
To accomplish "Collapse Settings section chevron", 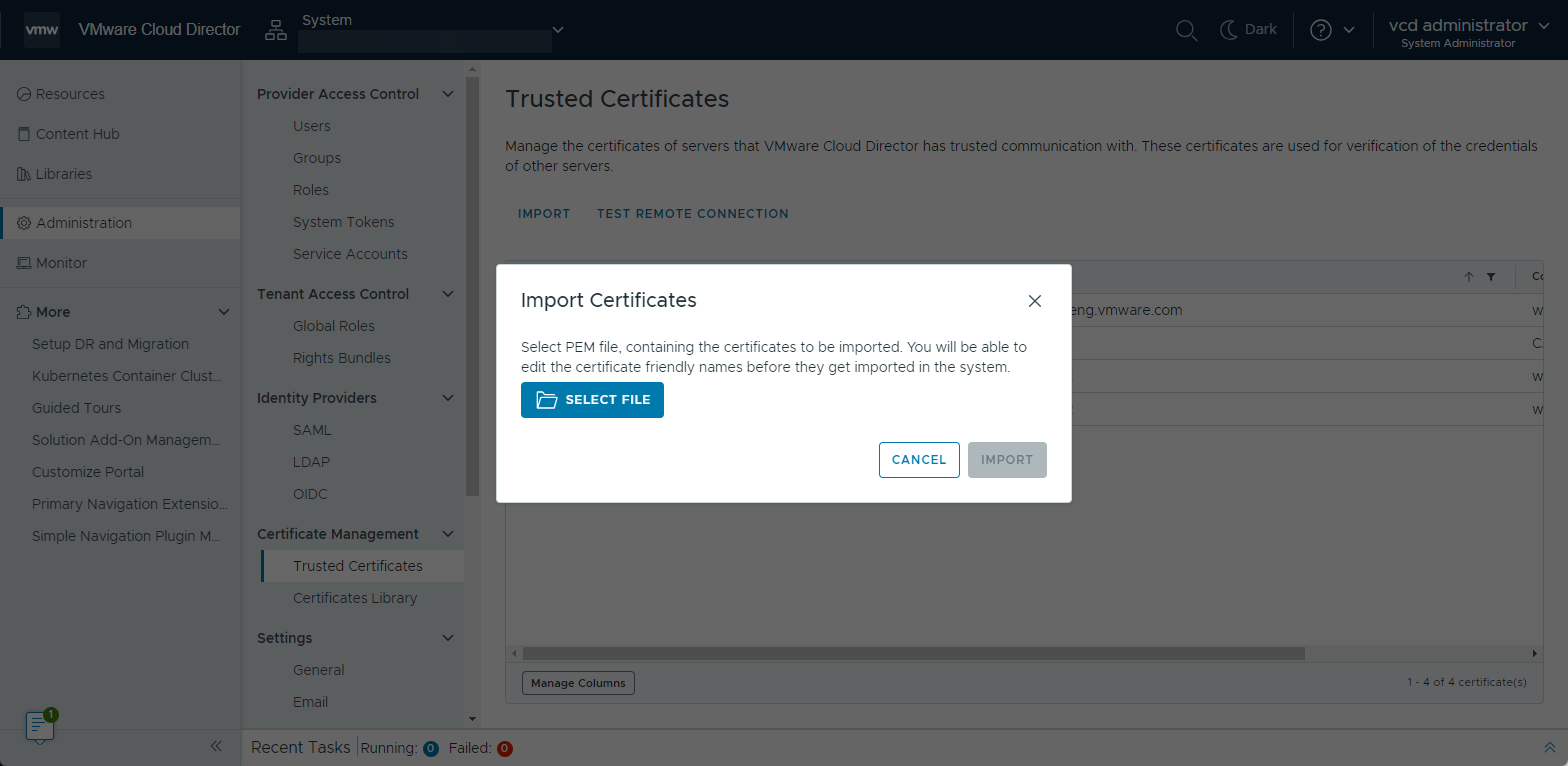I will (x=448, y=638).
